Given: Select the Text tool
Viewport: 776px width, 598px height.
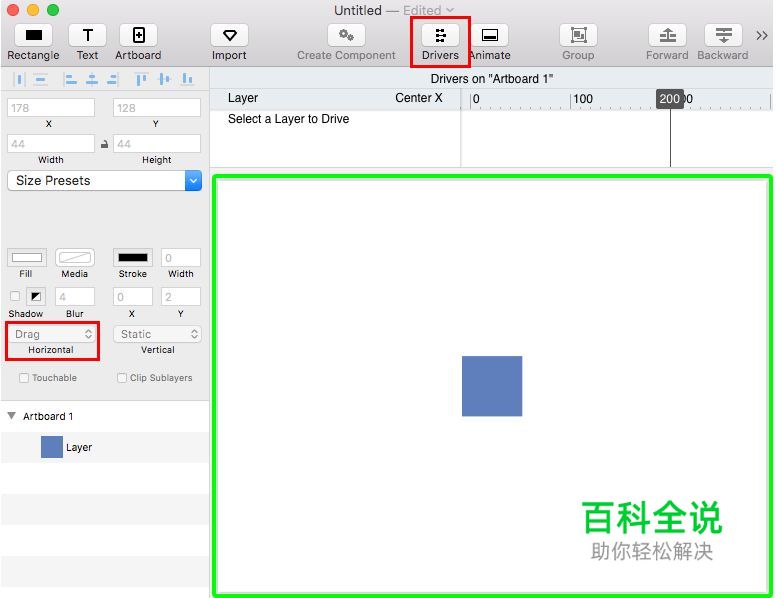Looking at the screenshot, I should click(87, 36).
